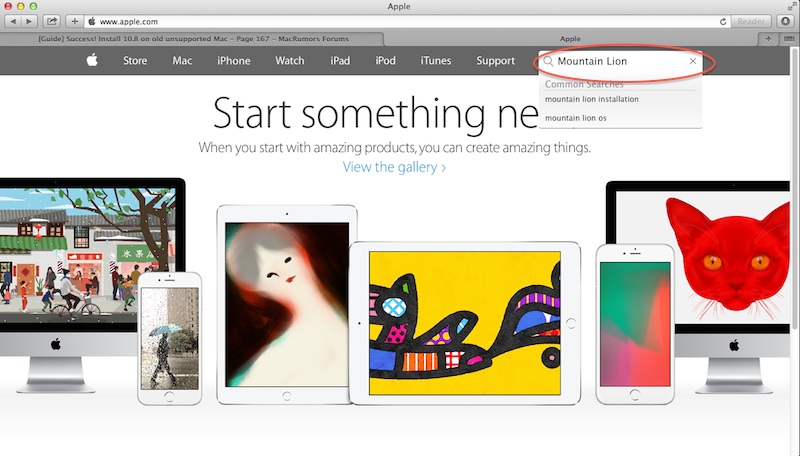Click the vertical scrollbar on the right
Viewport: 800px width, 456px height.
795,189
